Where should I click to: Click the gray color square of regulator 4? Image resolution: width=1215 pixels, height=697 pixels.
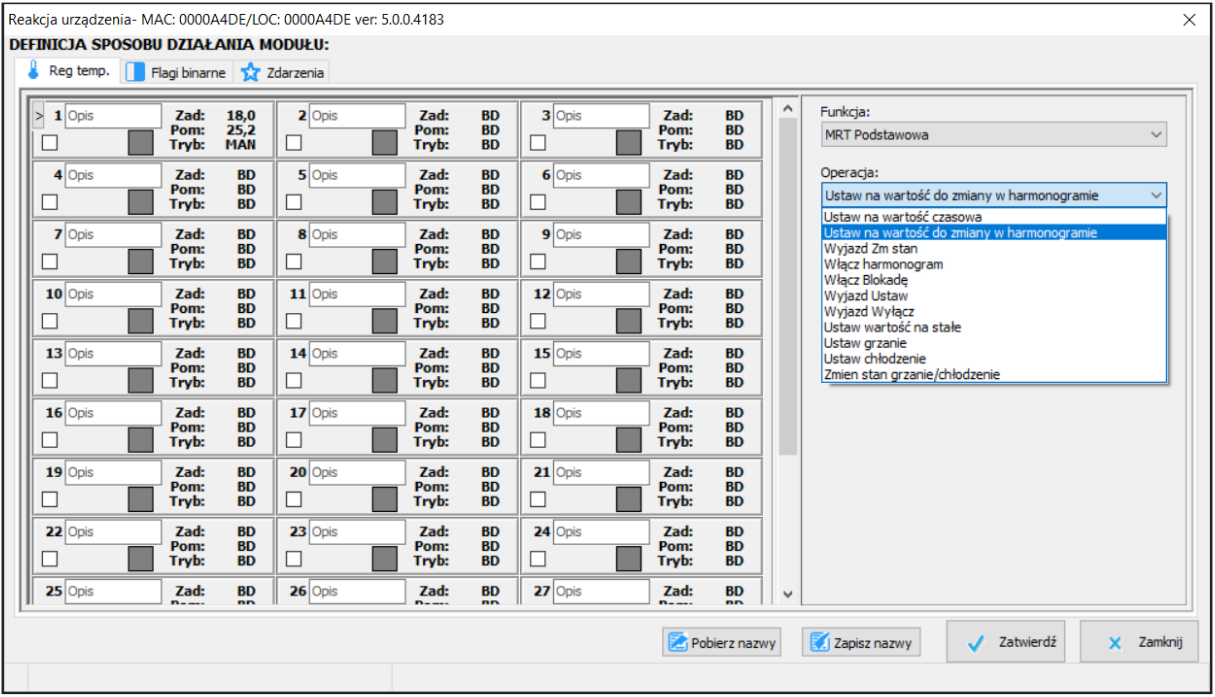pos(141,202)
